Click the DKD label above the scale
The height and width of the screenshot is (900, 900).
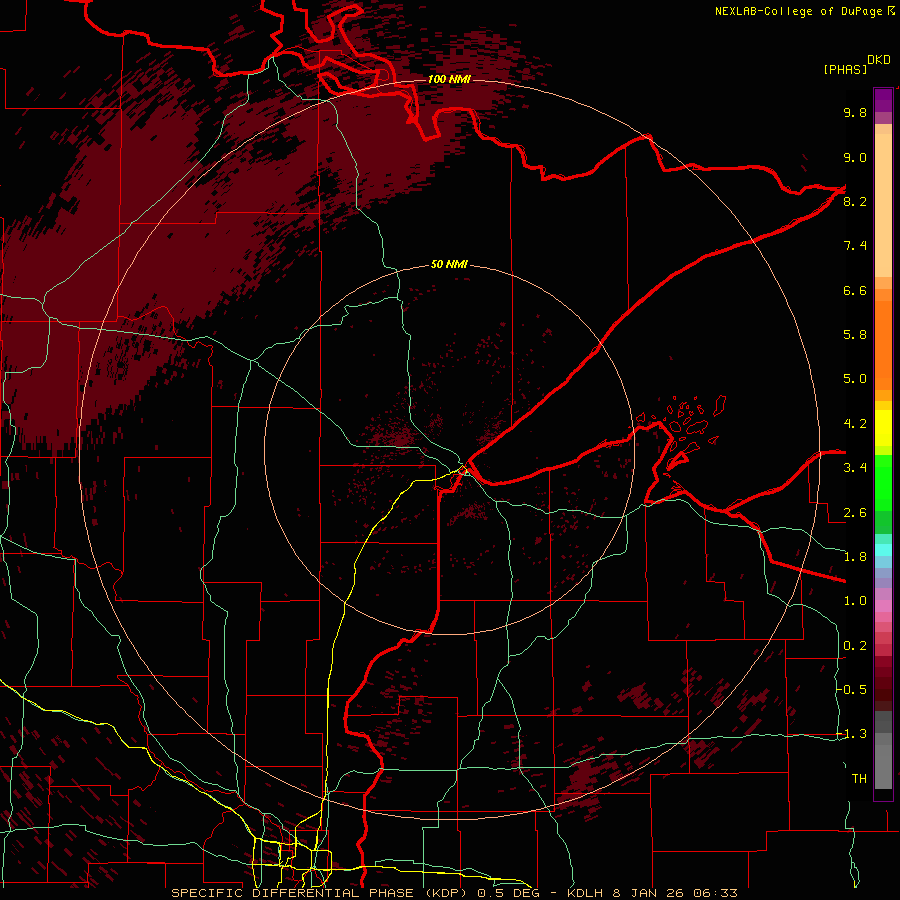pyautogui.click(x=879, y=60)
